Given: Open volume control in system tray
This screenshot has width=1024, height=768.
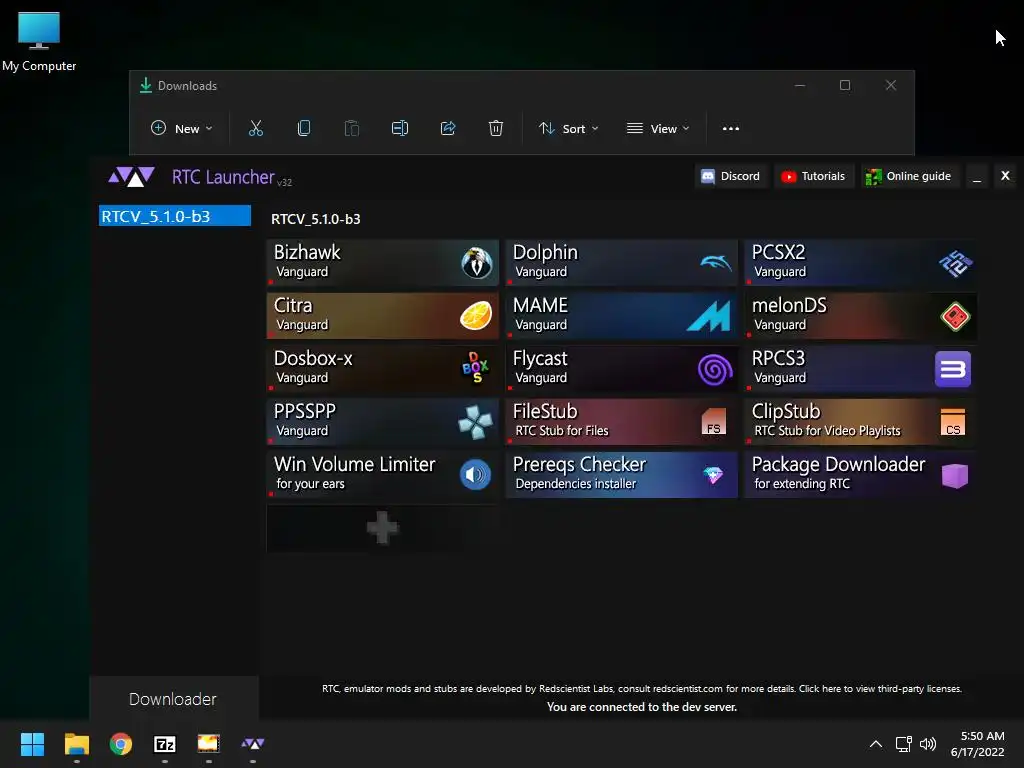Looking at the screenshot, I should coord(927,744).
